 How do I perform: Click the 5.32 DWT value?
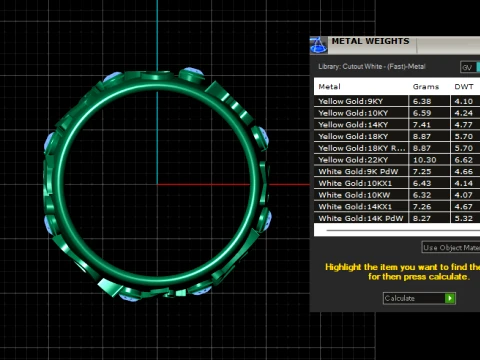coord(464,218)
